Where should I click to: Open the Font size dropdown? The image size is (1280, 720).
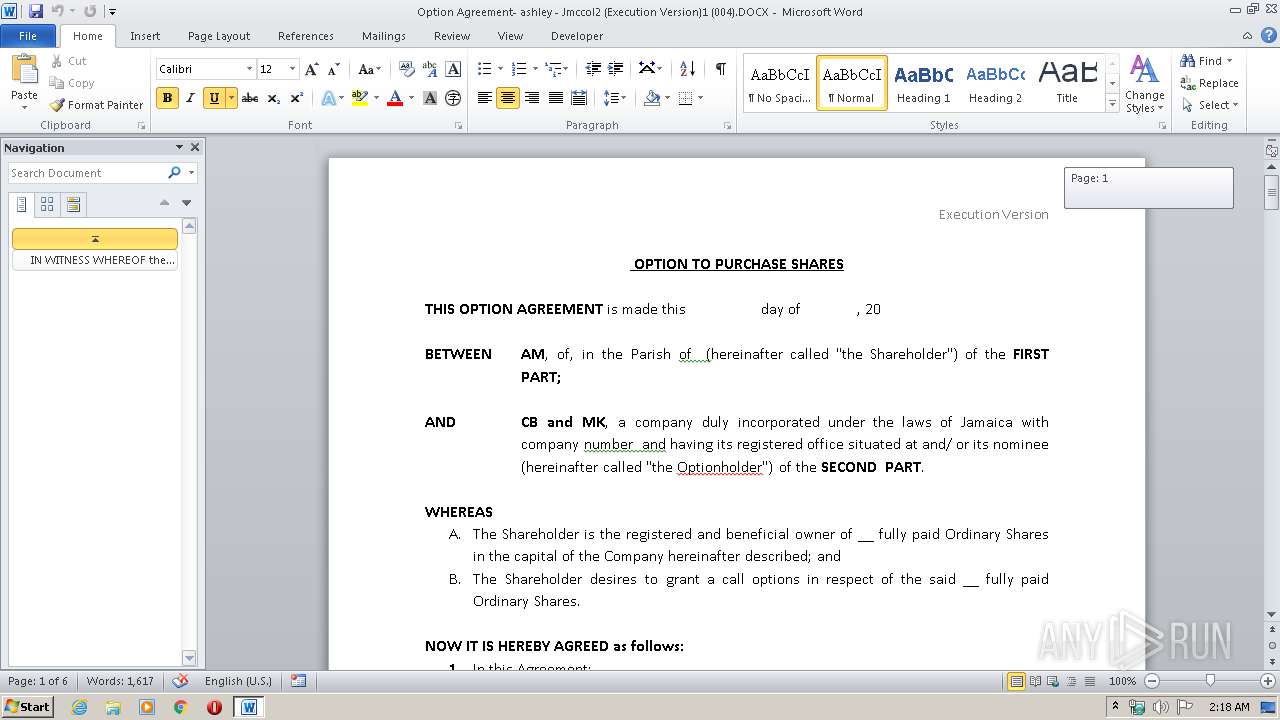[292, 69]
